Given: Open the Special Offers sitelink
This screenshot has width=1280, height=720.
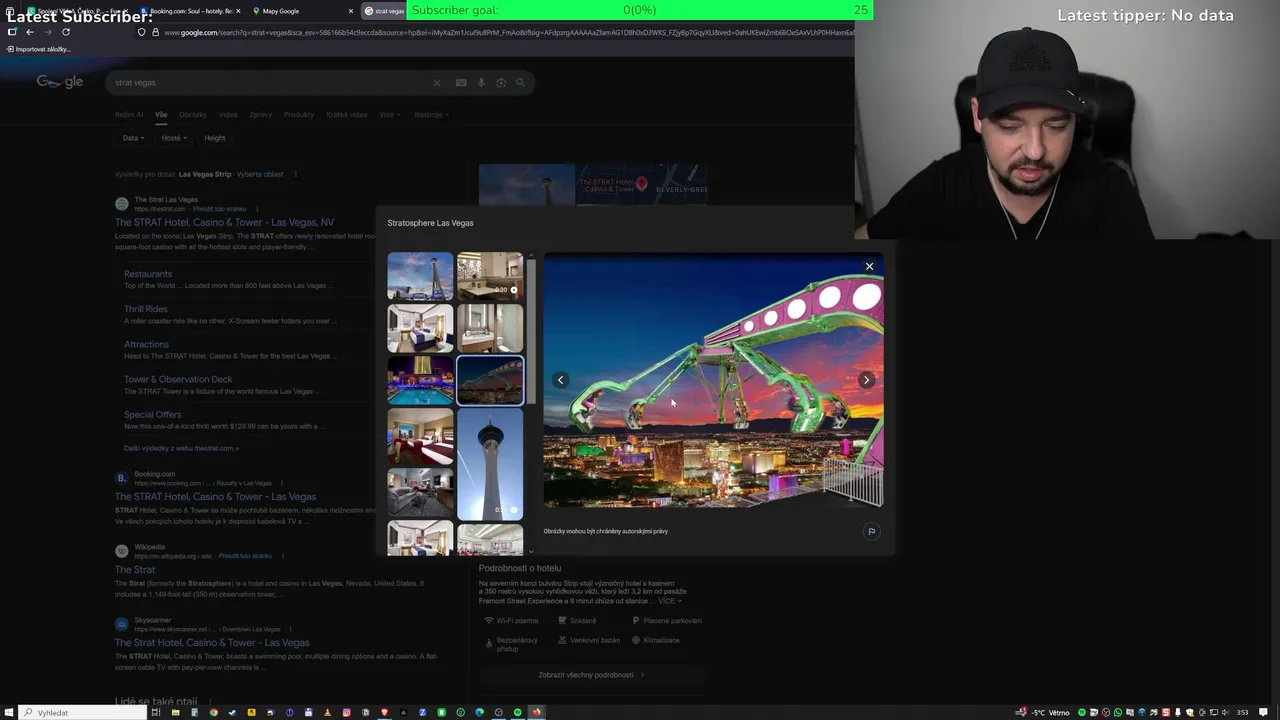Looking at the screenshot, I should 153,414.
